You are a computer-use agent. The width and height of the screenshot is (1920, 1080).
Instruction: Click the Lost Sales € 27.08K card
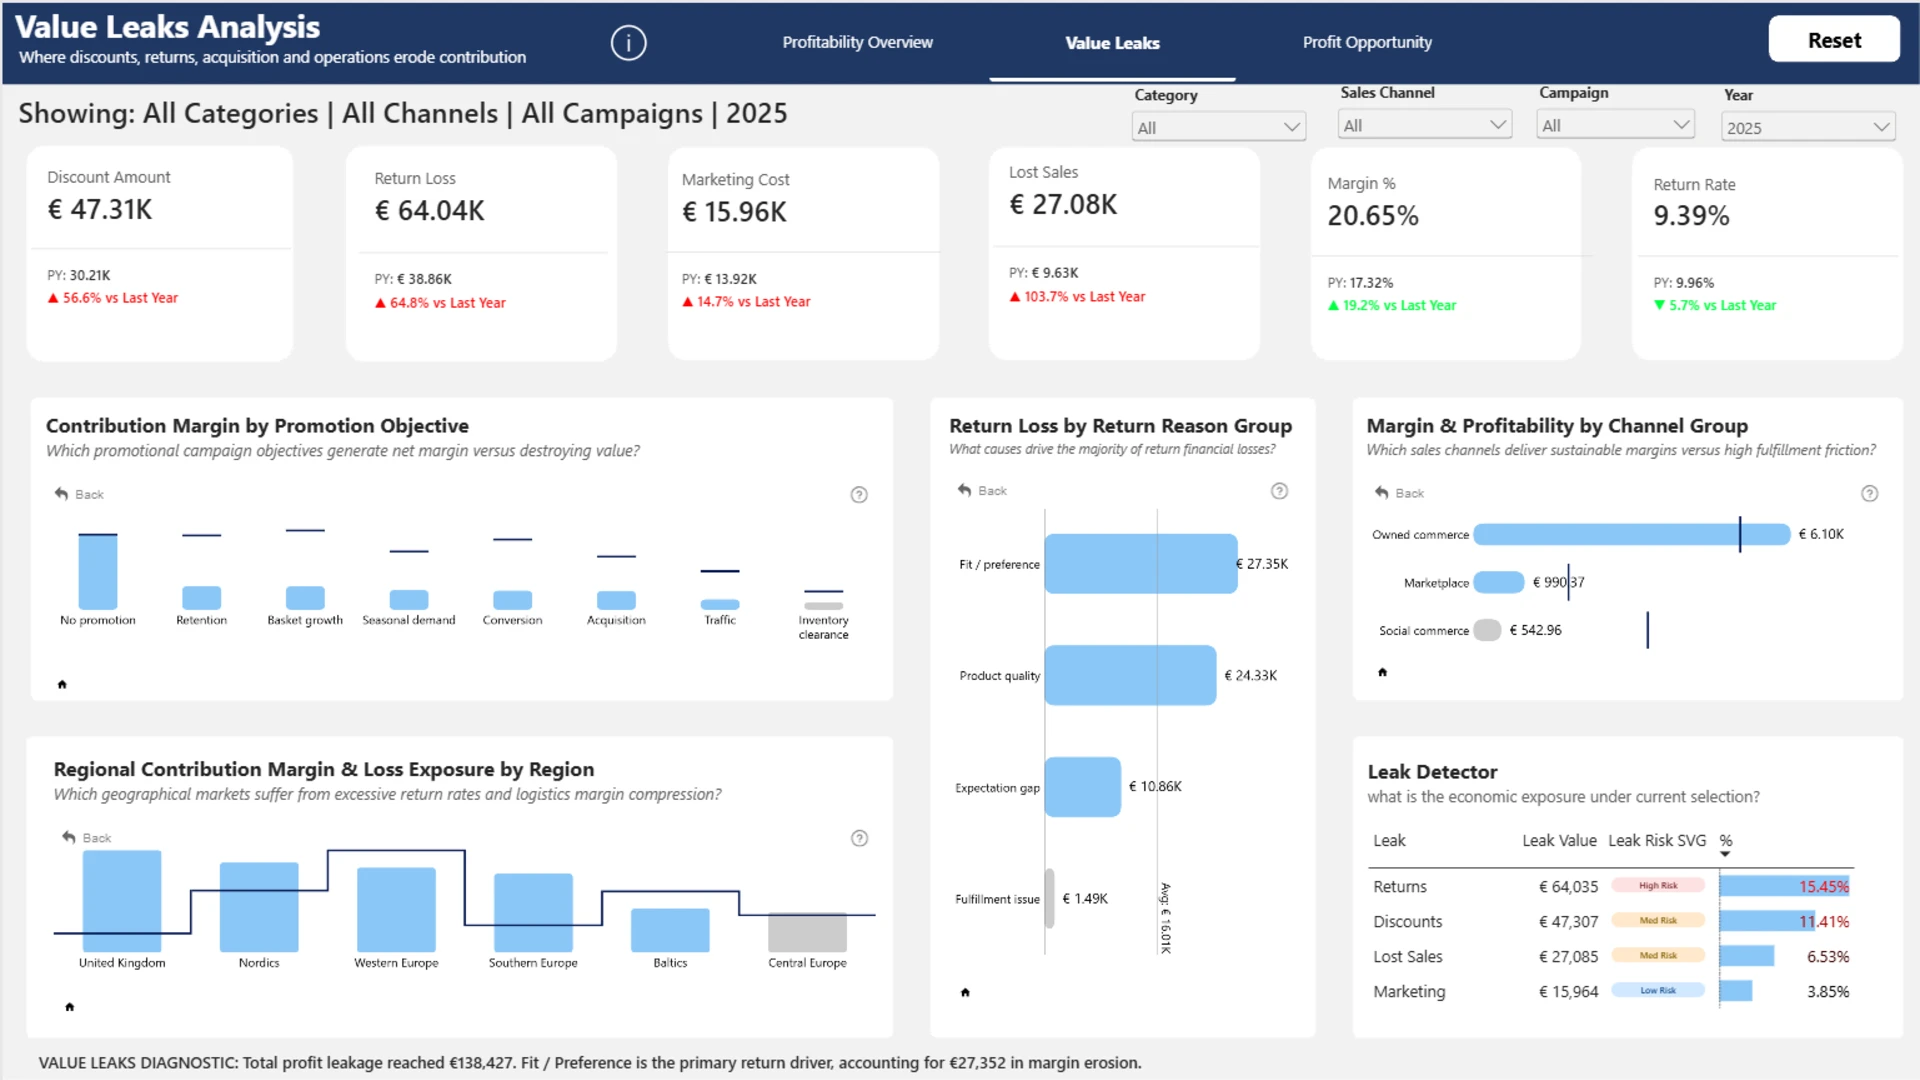(x=1124, y=253)
